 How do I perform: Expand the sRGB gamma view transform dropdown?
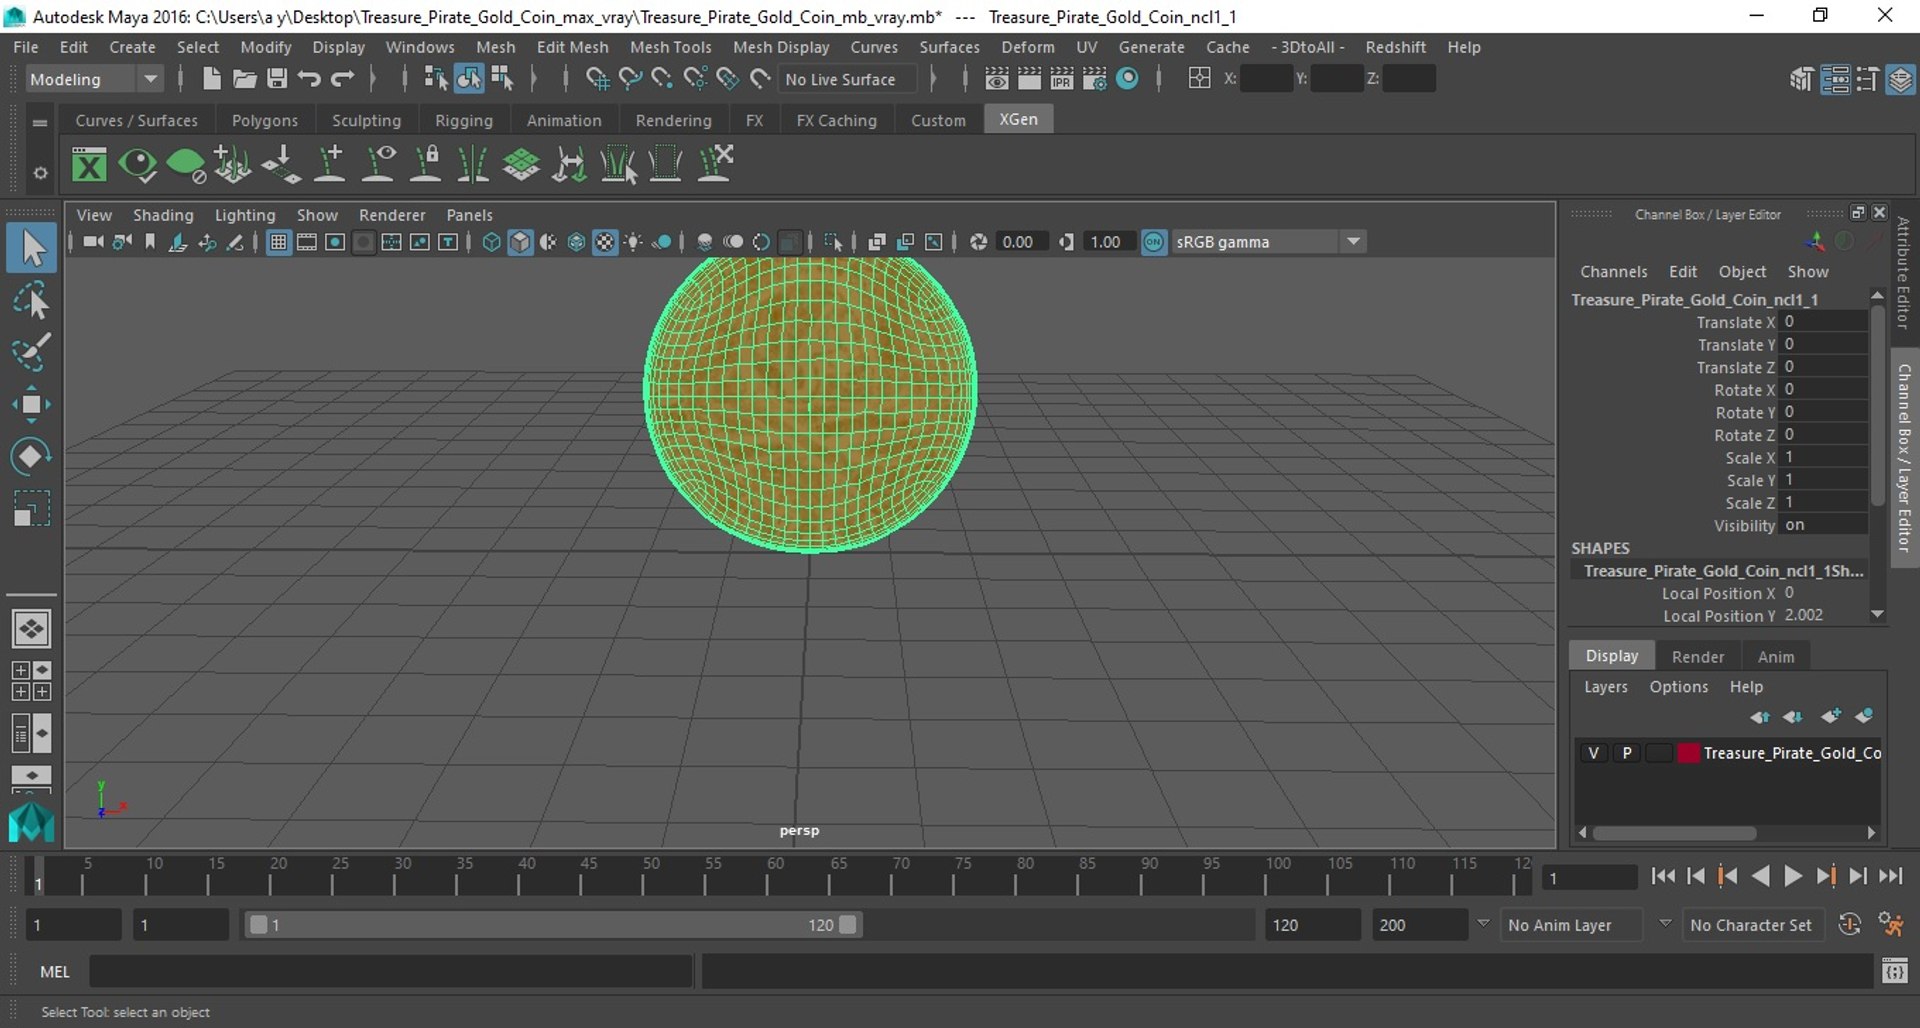(x=1353, y=242)
